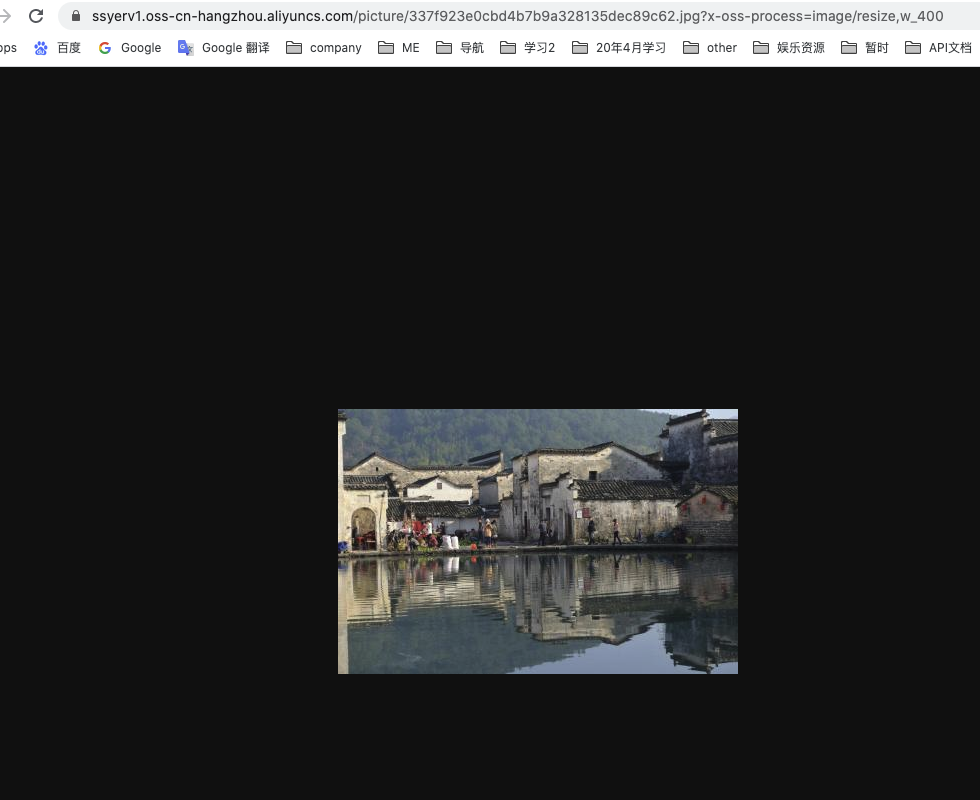Click the village reflection photo

tap(537, 540)
